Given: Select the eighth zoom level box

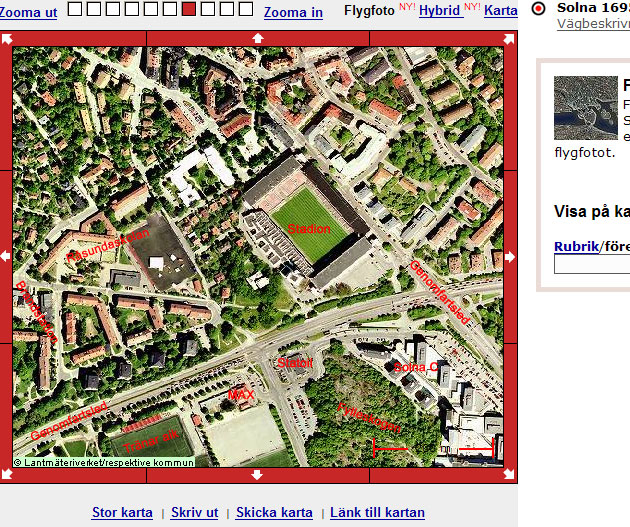Looking at the screenshot, I should 208,9.
